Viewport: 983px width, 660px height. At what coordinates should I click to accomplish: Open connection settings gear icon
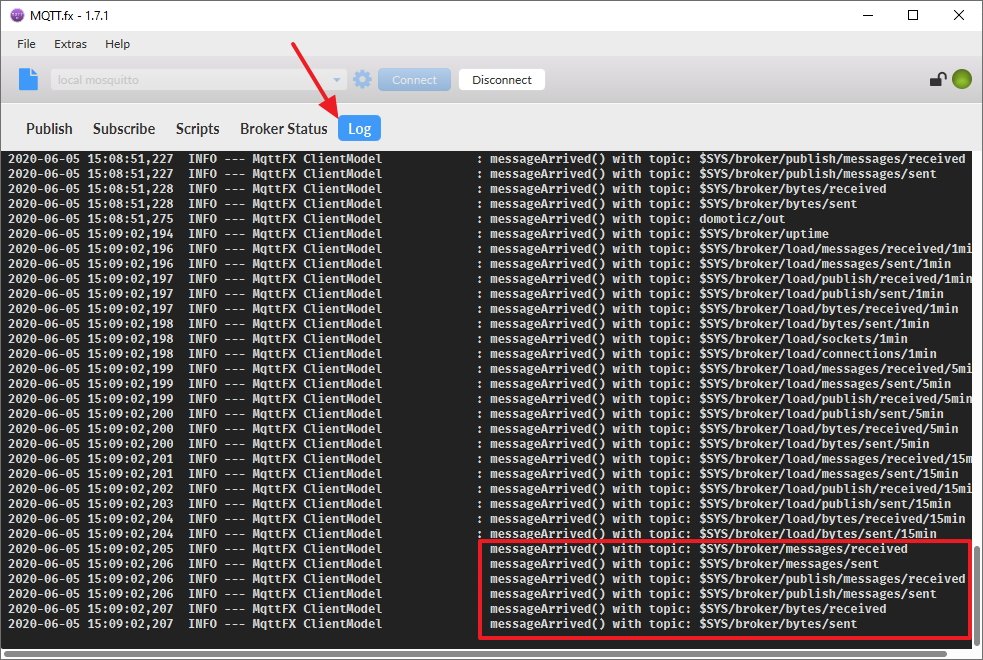pyautogui.click(x=362, y=80)
